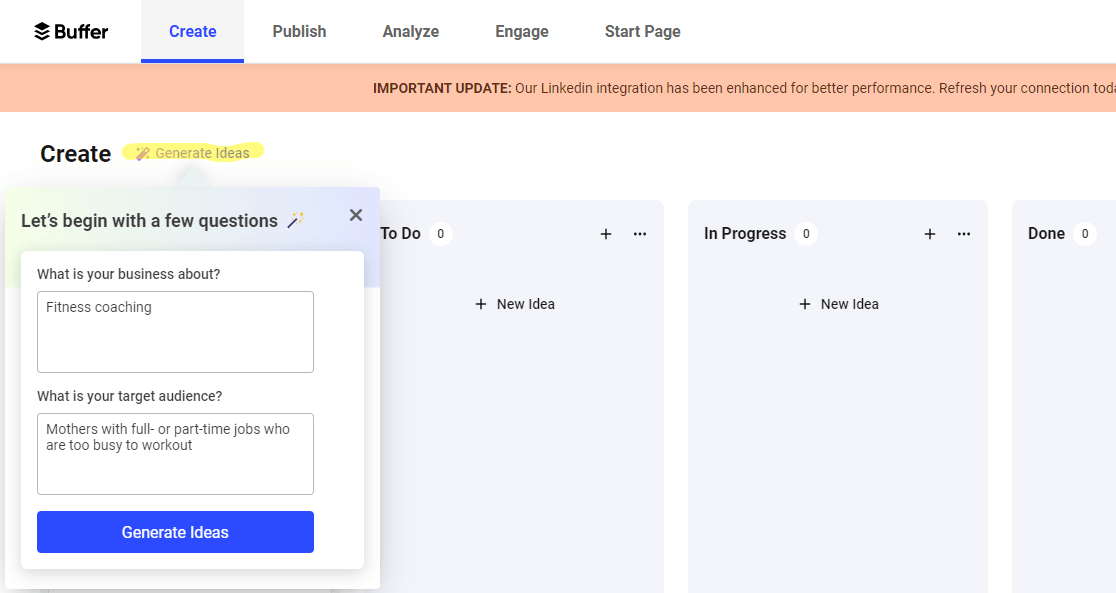This screenshot has height=593, width=1116.
Task: Open the ellipsis menu on the In Progress column
Action: click(963, 233)
